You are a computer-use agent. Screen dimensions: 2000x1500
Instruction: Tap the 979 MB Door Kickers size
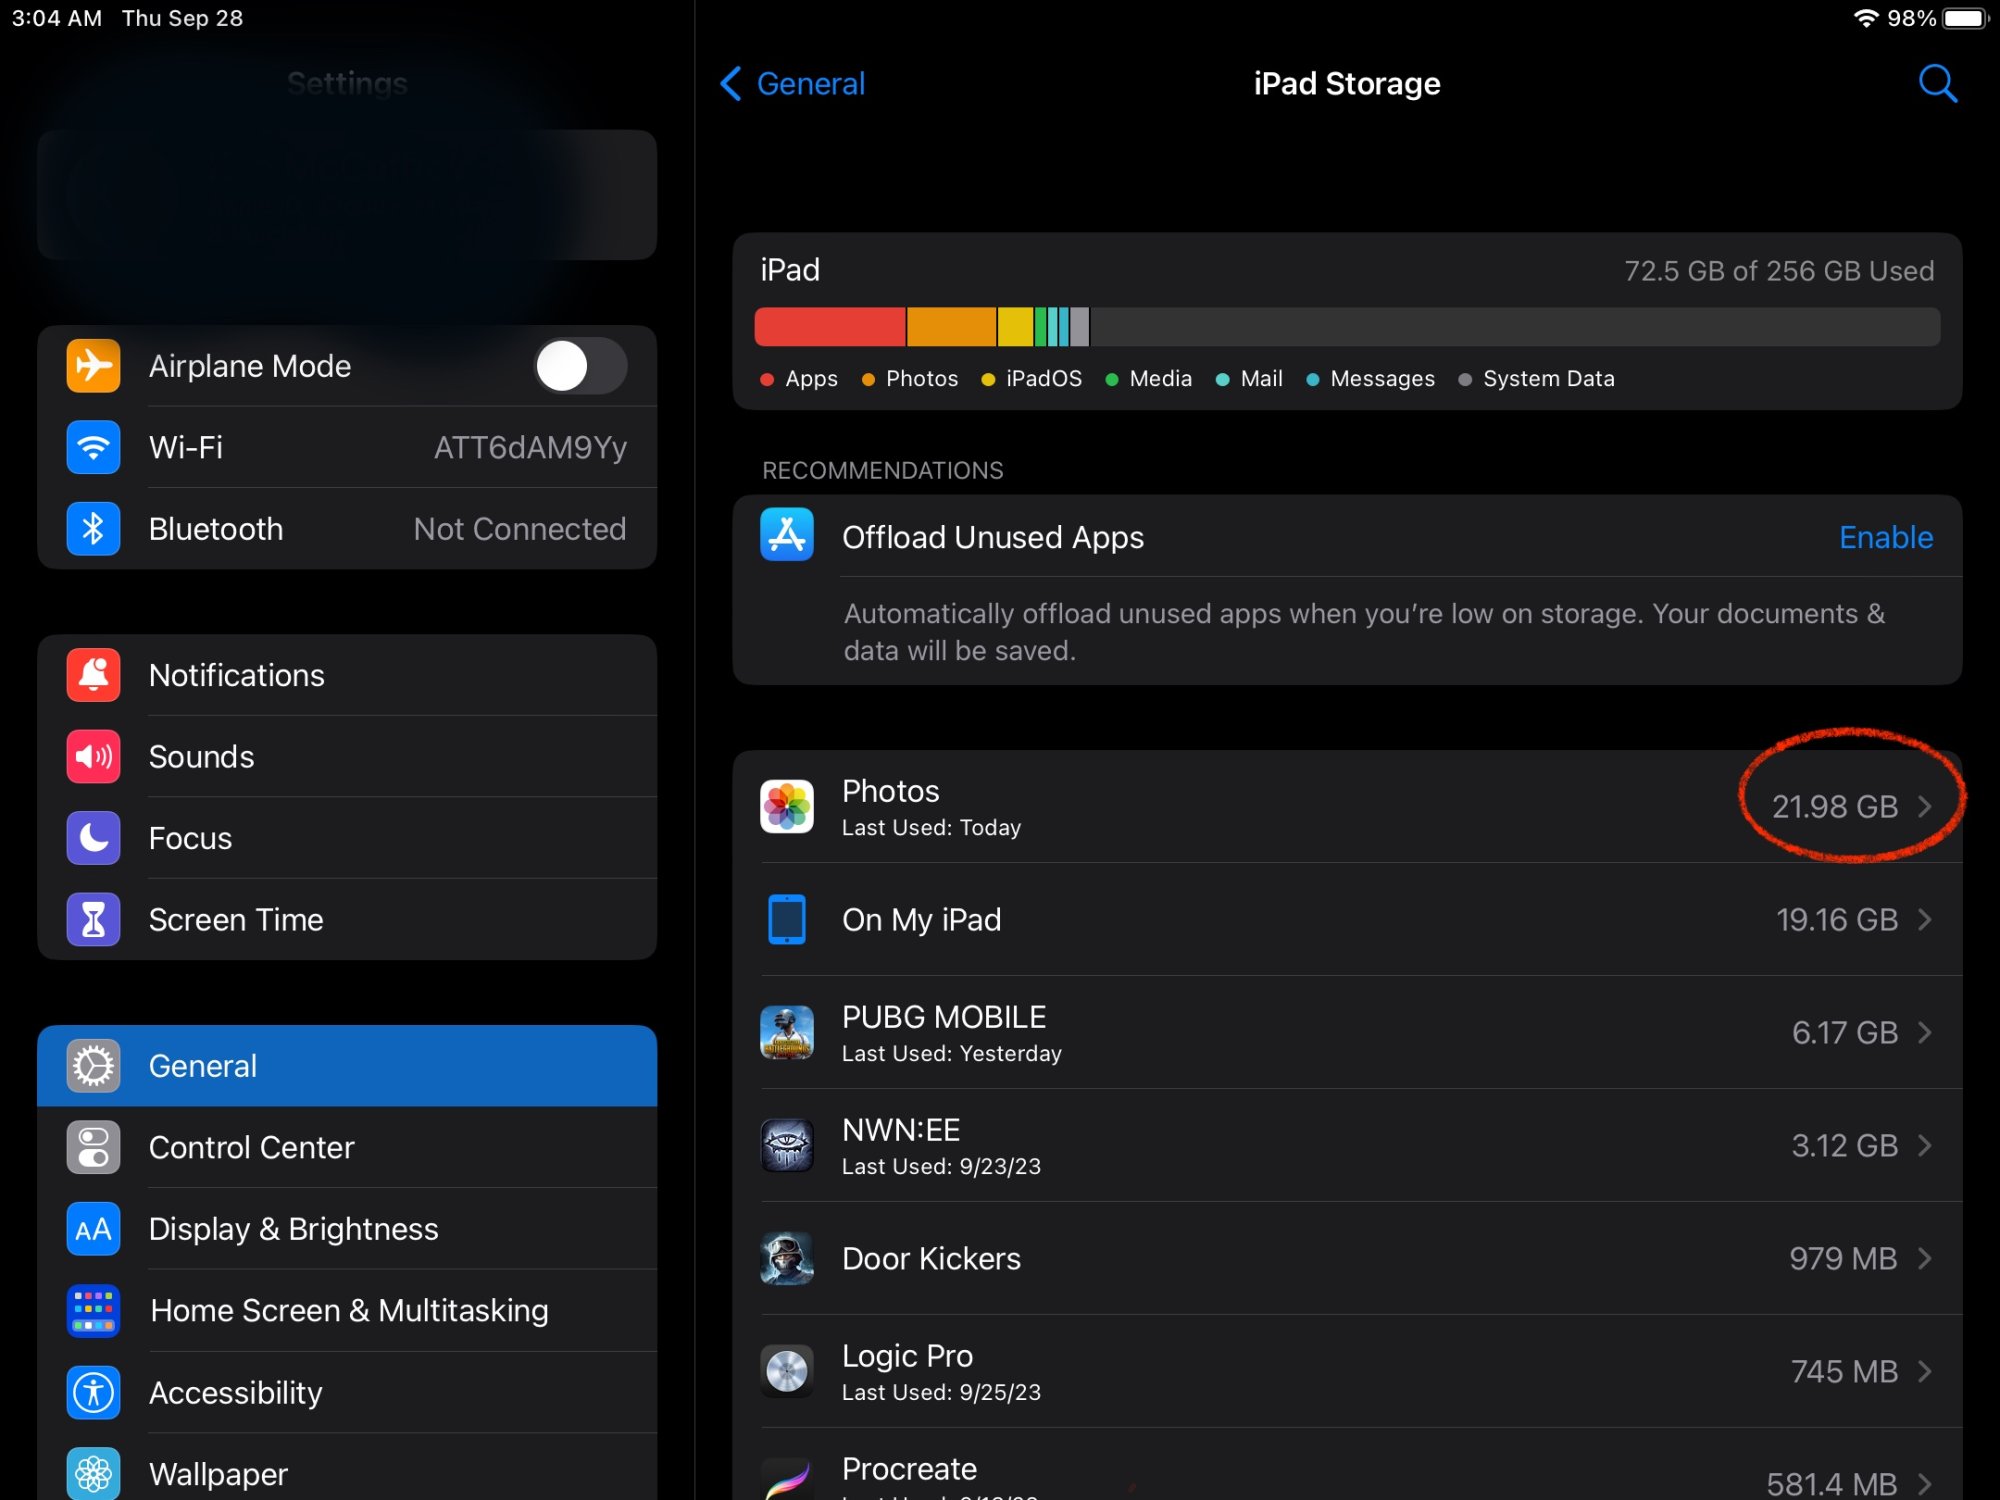(1843, 1258)
